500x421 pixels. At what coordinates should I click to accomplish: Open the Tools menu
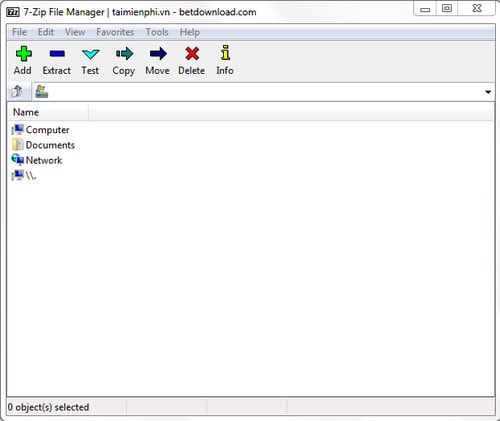(157, 32)
